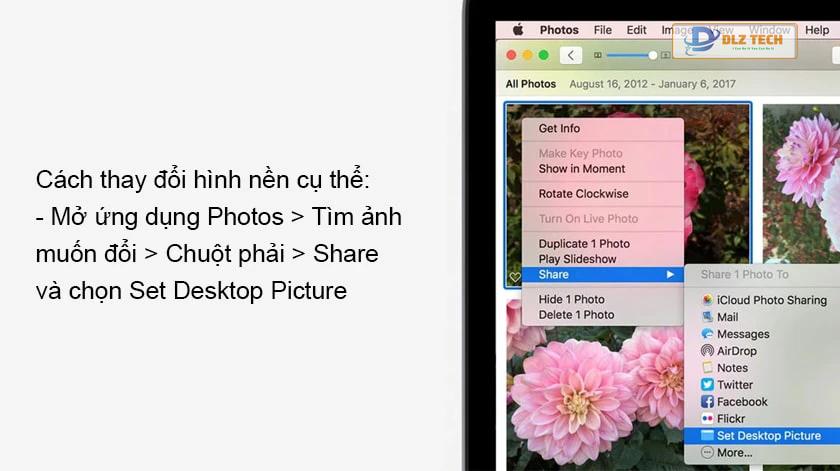Adjust the thumbnail zoom slider
The width and height of the screenshot is (840, 471).
pos(631,55)
